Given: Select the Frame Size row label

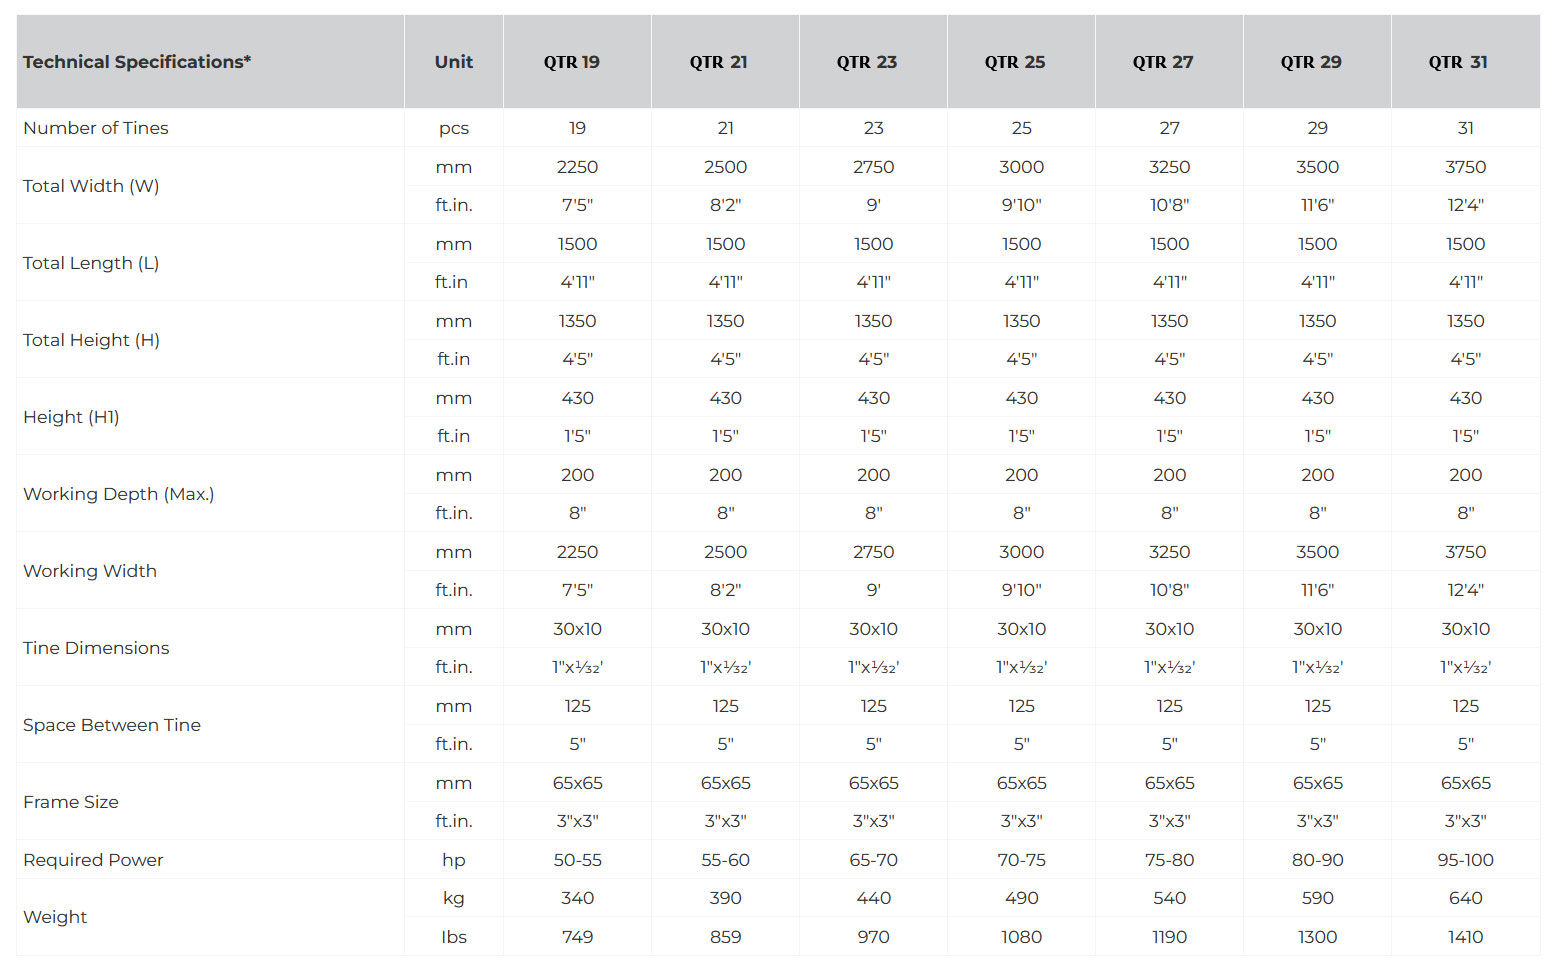Looking at the screenshot, I should tap(71, 802).
